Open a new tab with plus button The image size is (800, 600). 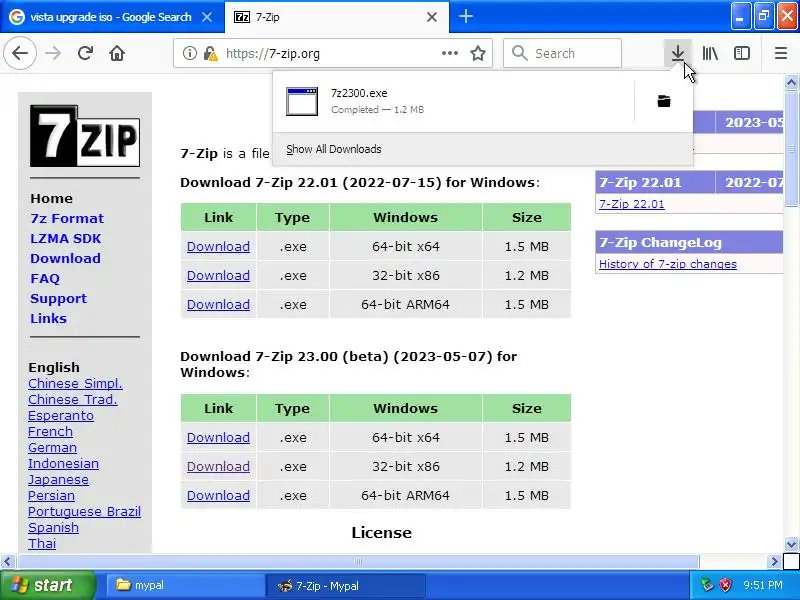coord(465,16)
